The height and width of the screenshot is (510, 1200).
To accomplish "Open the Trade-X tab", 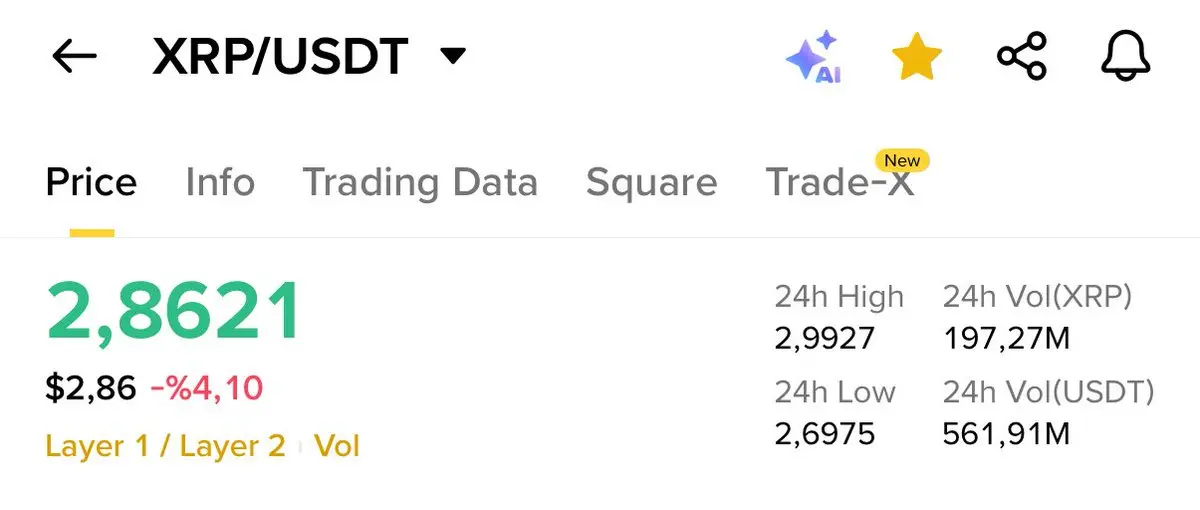I will (840, 182).
